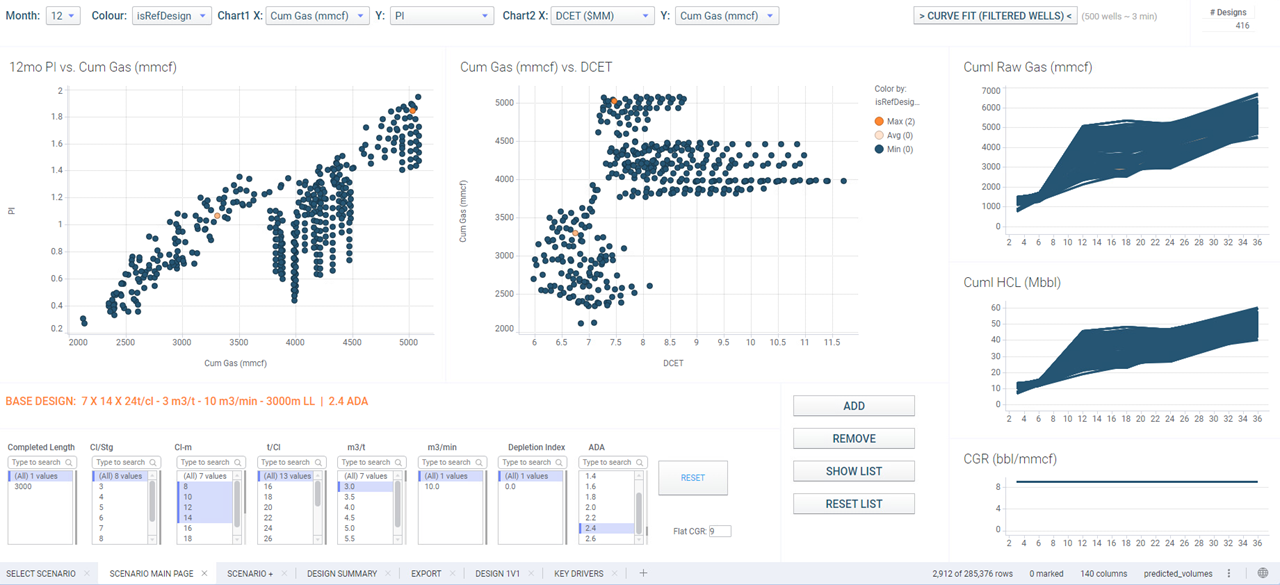1280x585 pixels.
Task: Click the orange Max legend swatch
Action: (x=879, y=121)
